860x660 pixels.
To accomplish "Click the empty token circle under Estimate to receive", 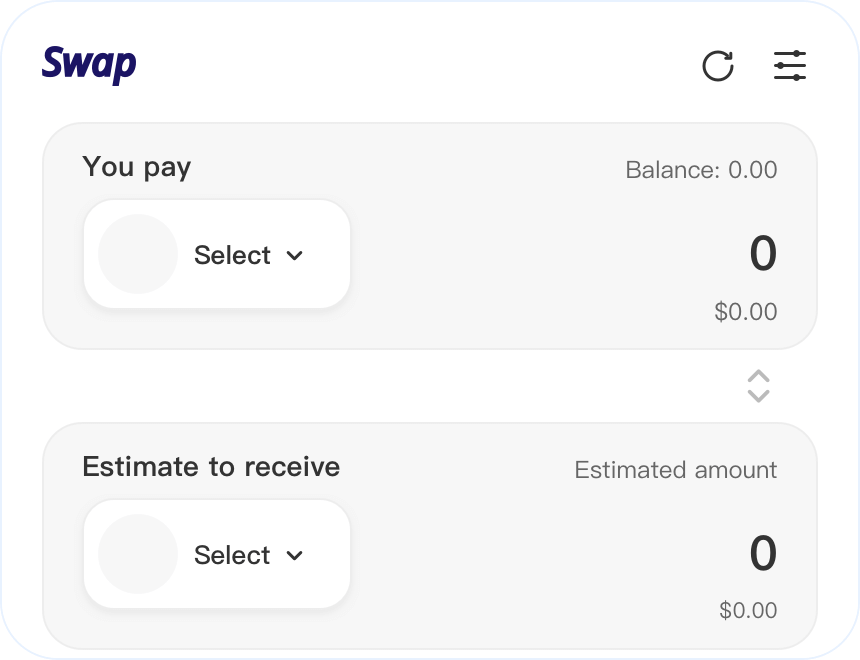I will tap(138, 554).
